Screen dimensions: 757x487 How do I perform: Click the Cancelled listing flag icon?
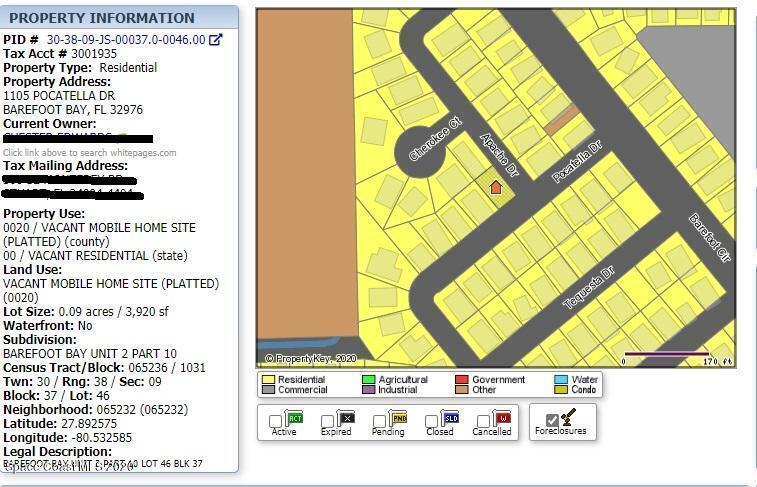[x=502, y=417]
